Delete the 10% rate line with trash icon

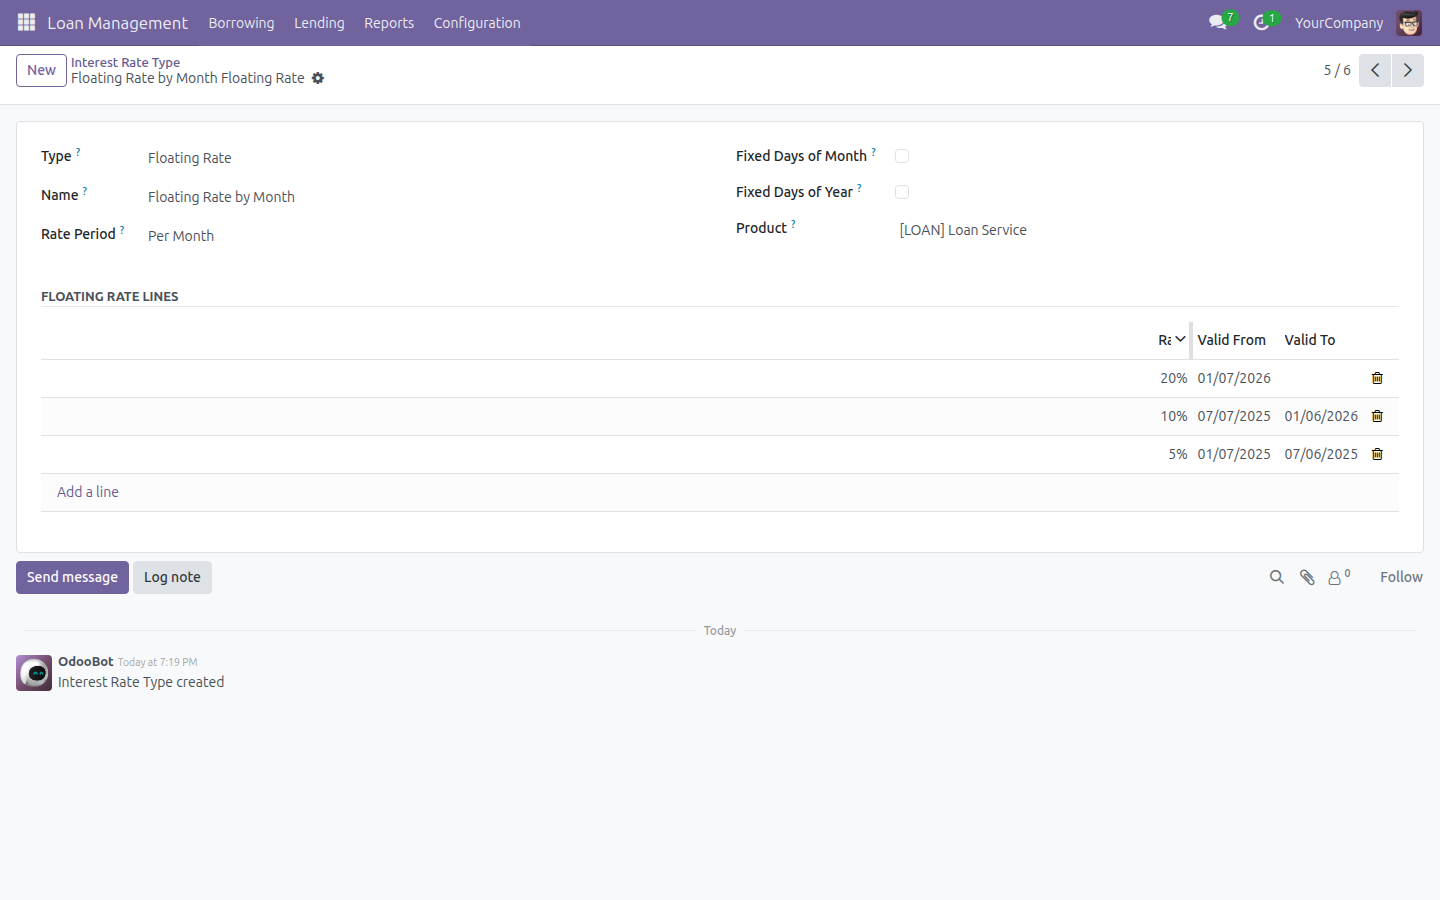click(x=1377, y=416)
